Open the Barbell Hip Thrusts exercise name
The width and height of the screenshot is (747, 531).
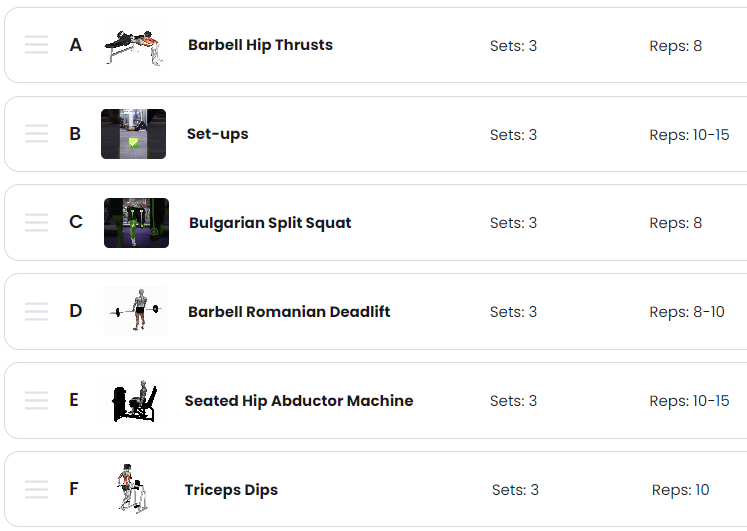(260, 45)
